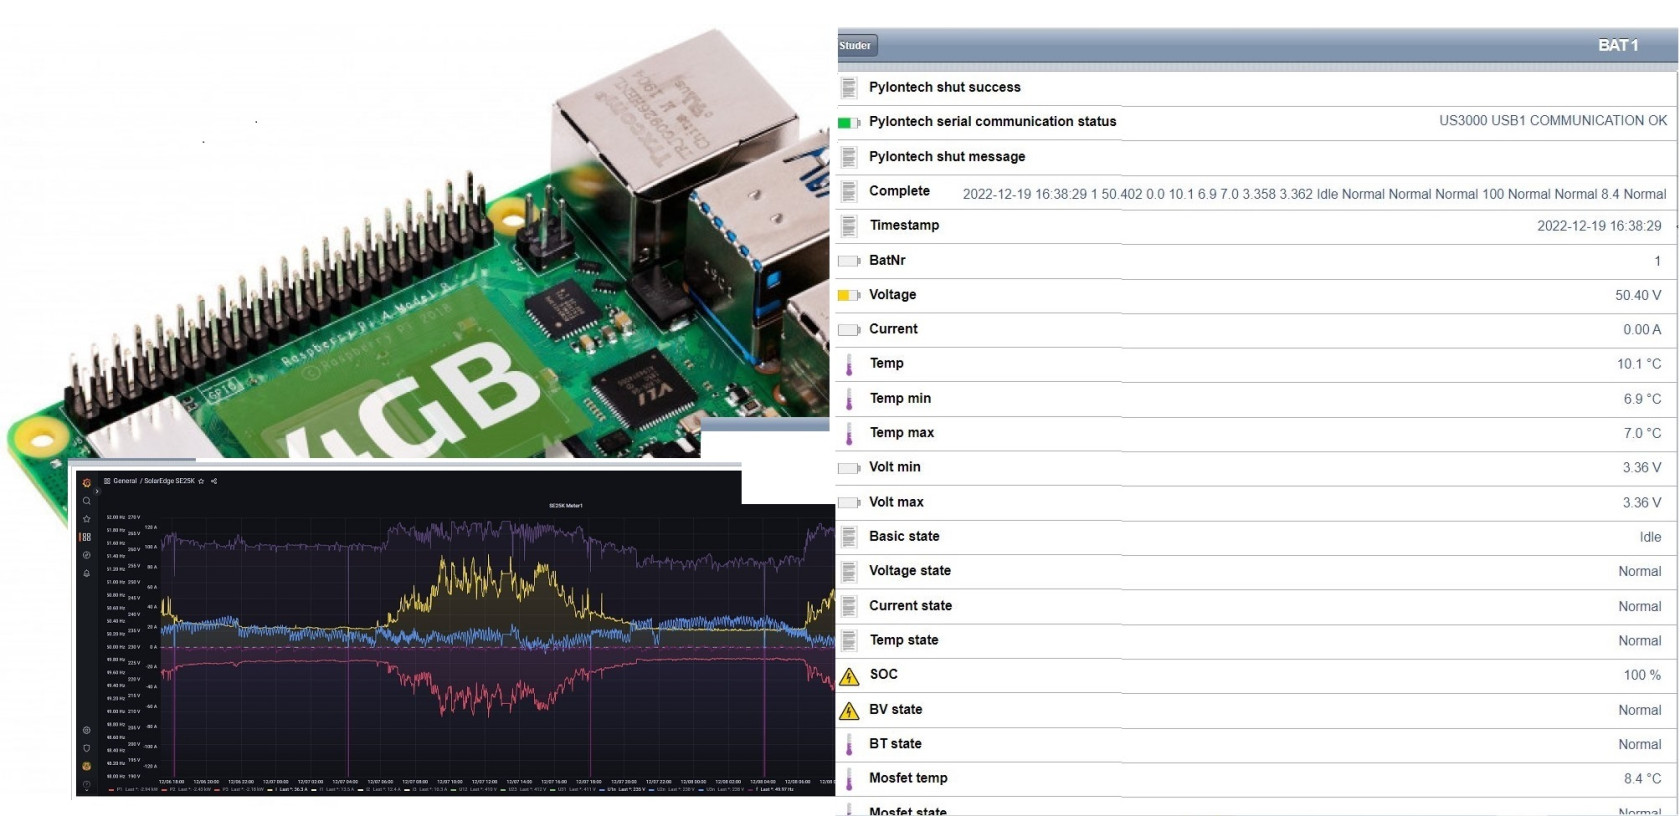The width and height of the screenshot is (1680, 840).
Task: Click the document icon beside Pylontech shut message
Action: (x=849, y=157)
